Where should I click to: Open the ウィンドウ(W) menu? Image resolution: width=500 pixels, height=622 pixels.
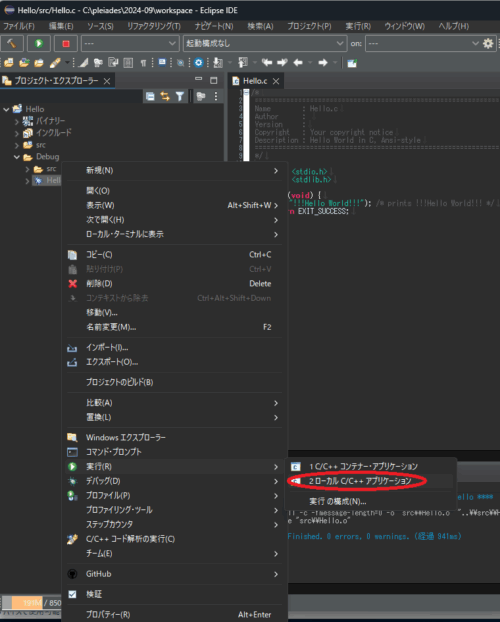404,26
